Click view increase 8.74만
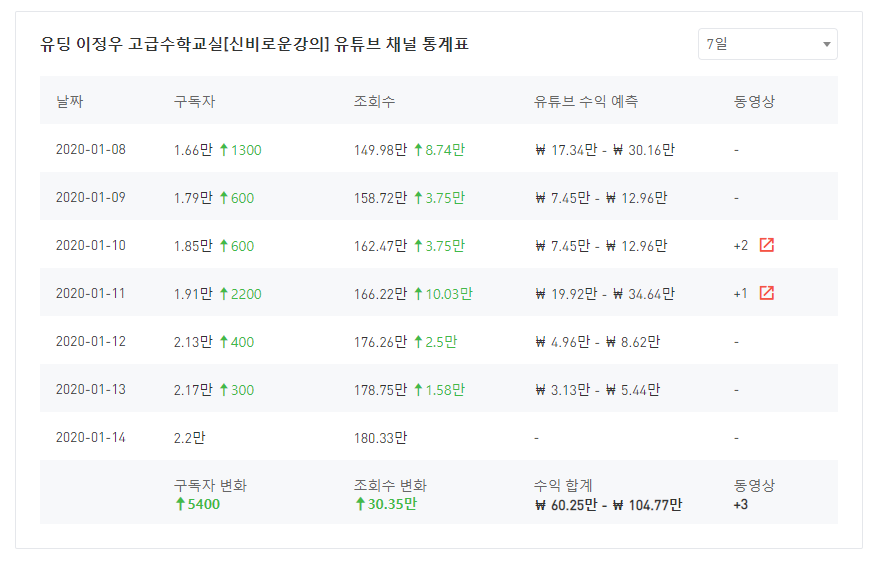The width and height of the screenshot is (878, 565). tap(440, 150)
